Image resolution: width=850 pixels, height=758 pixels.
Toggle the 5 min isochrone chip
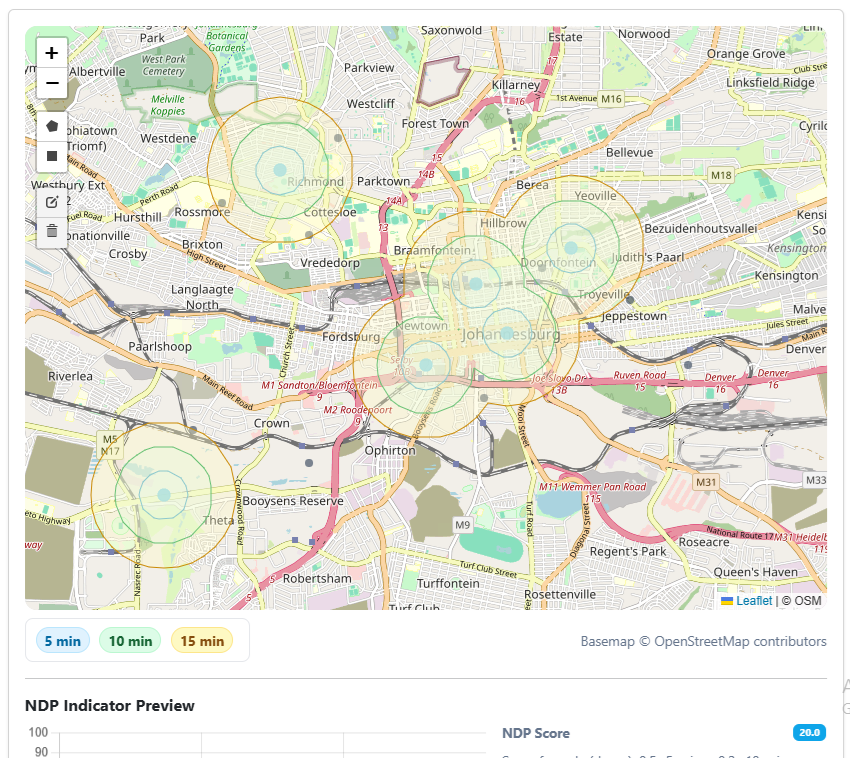point(62,641)
